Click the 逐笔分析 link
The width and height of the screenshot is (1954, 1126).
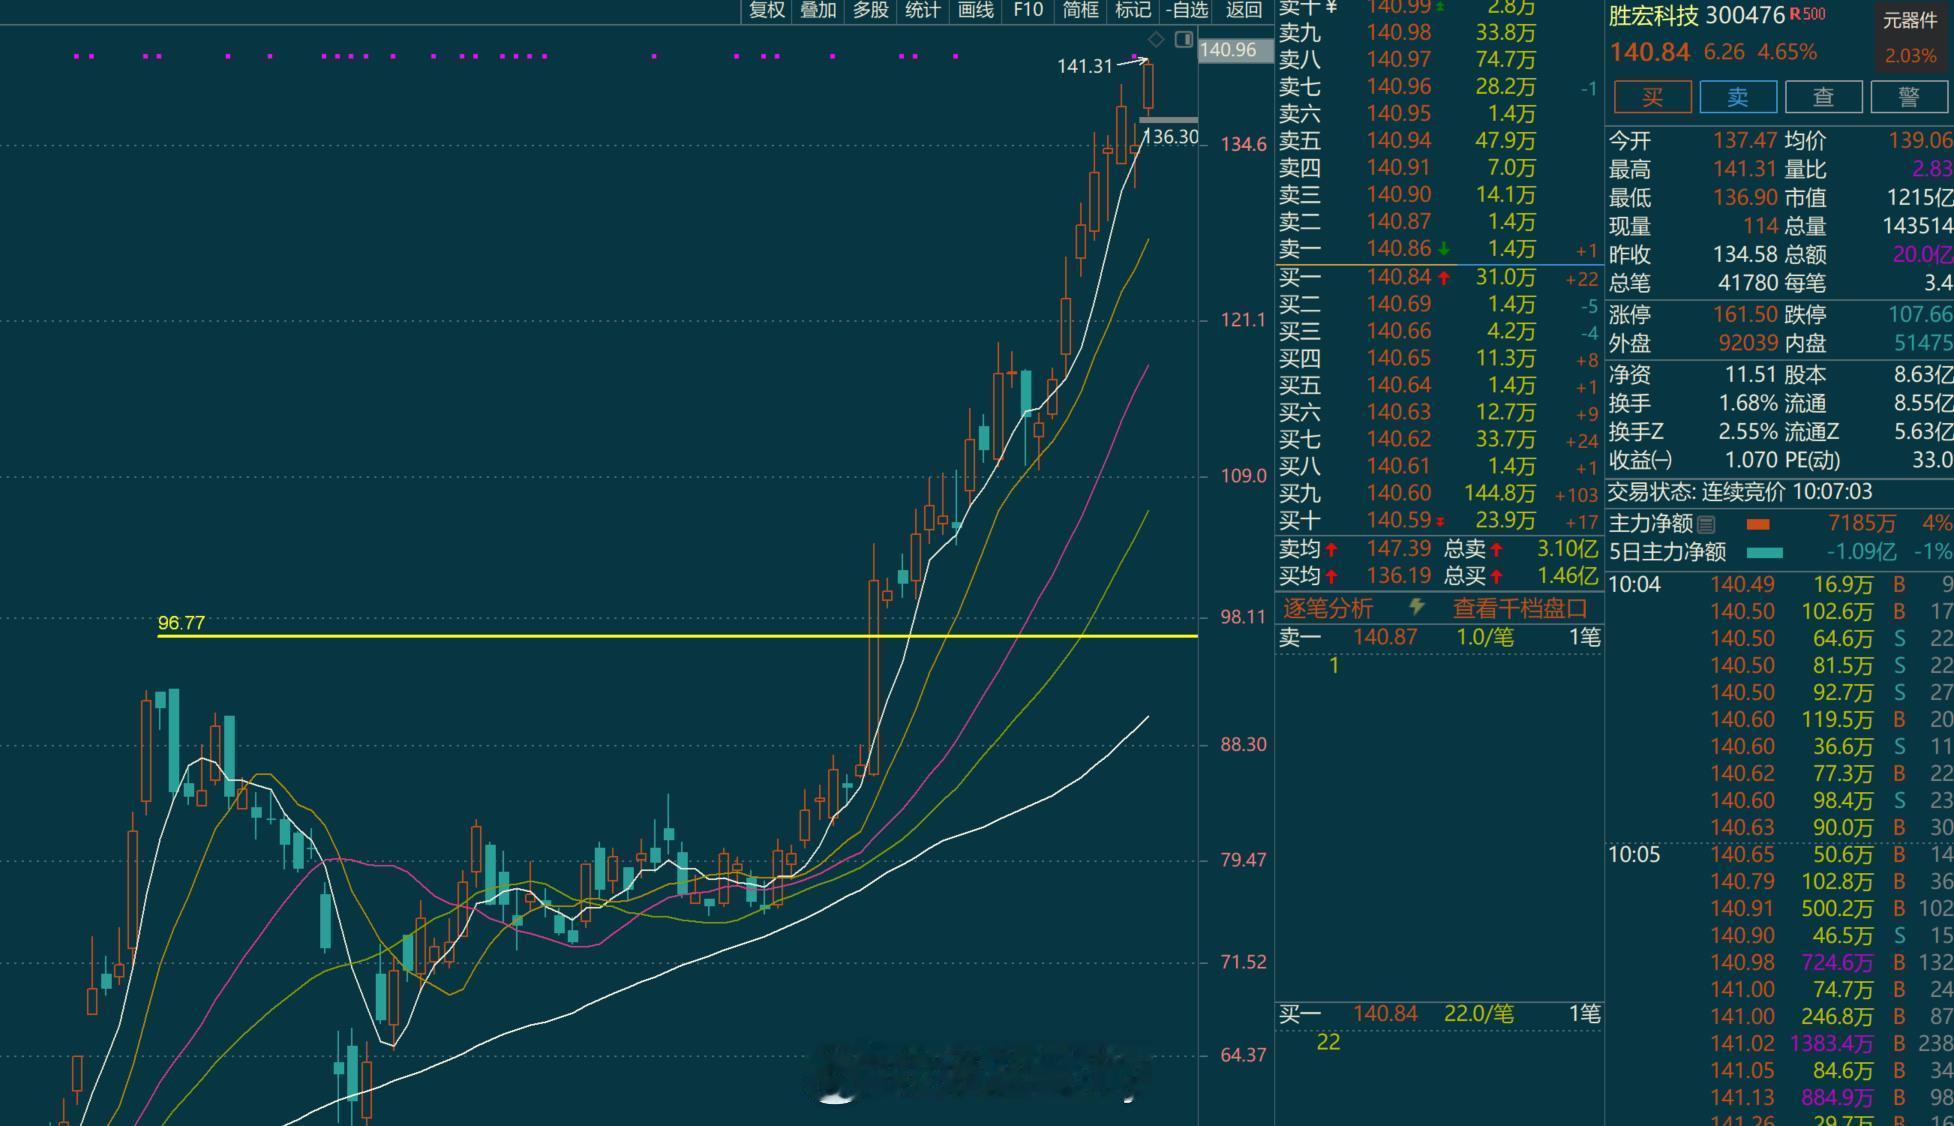pos(1327,608)
